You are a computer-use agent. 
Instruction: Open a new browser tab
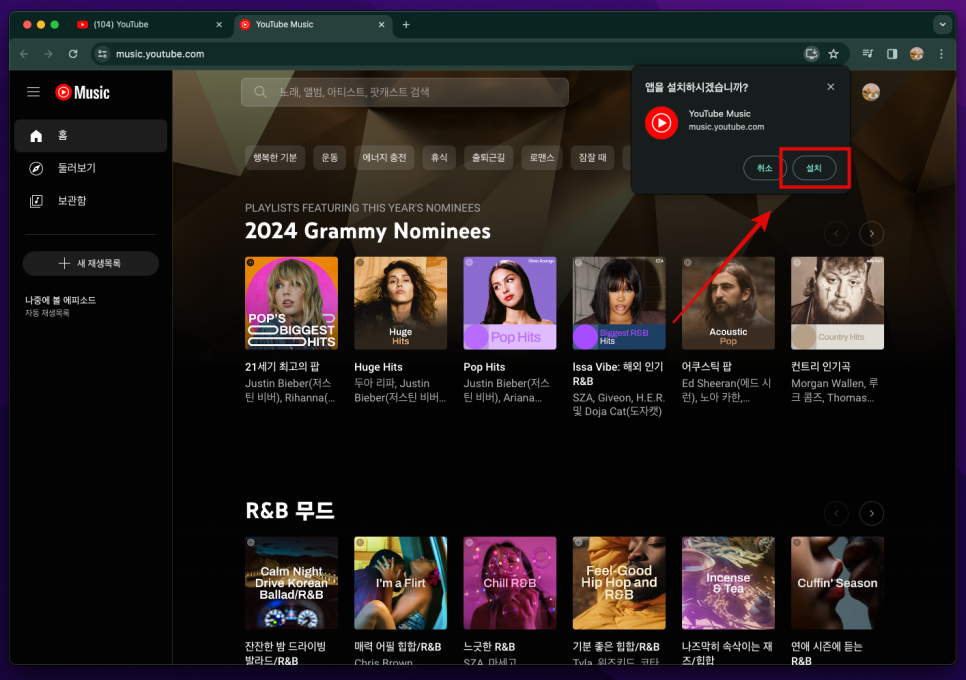point(406,25)
